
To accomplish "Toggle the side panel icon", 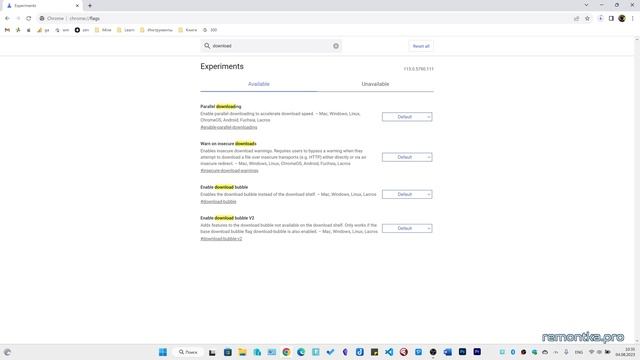I will (611, 18).
